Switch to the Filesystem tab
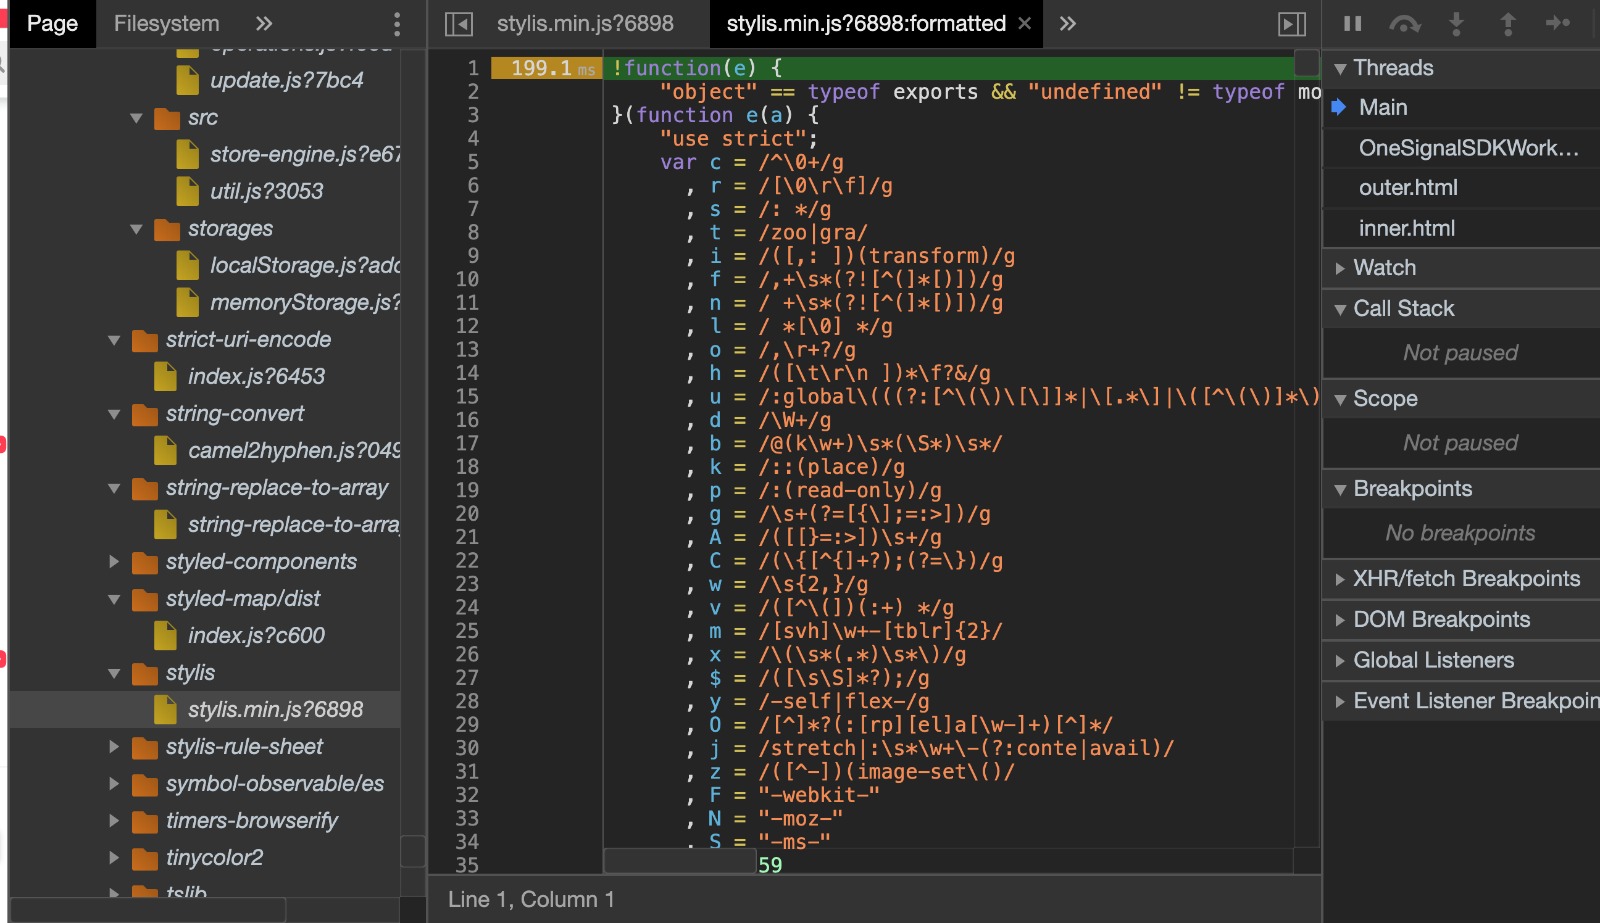The width and height of the screenshot is (1600, 923). pos(166,23)
